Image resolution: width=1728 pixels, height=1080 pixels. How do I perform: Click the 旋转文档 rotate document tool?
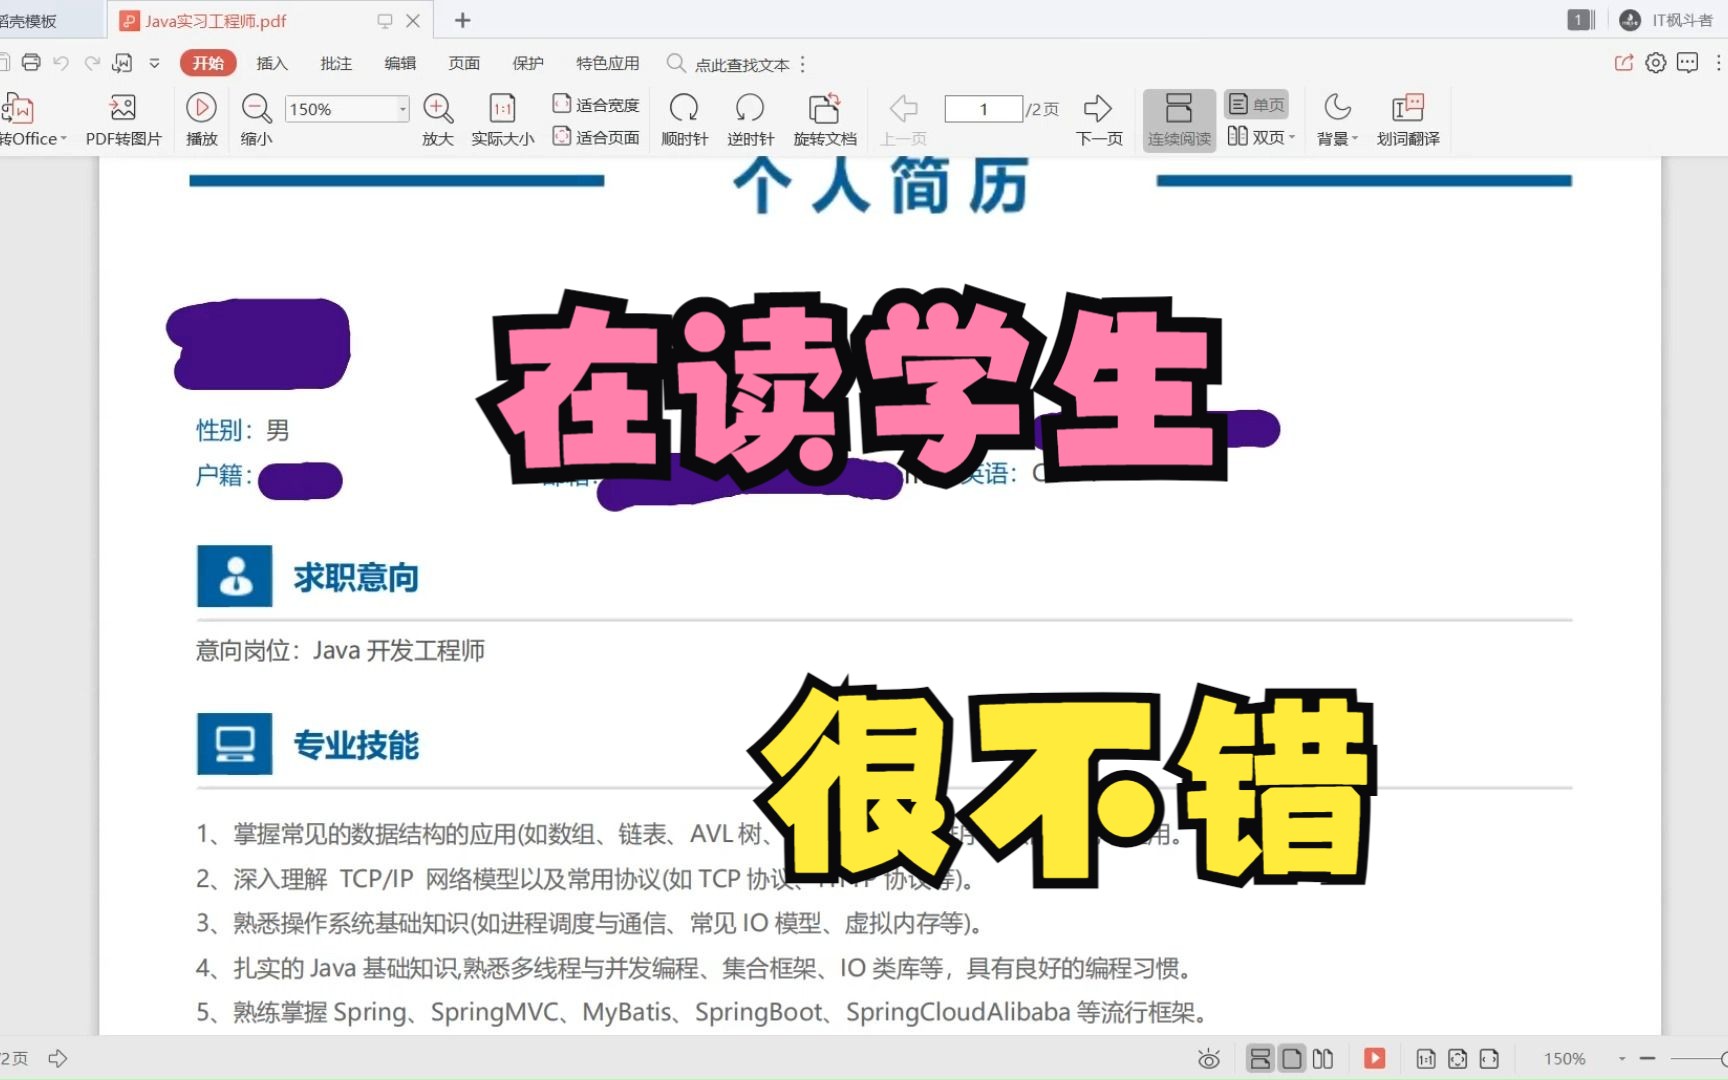coord(825,120)
